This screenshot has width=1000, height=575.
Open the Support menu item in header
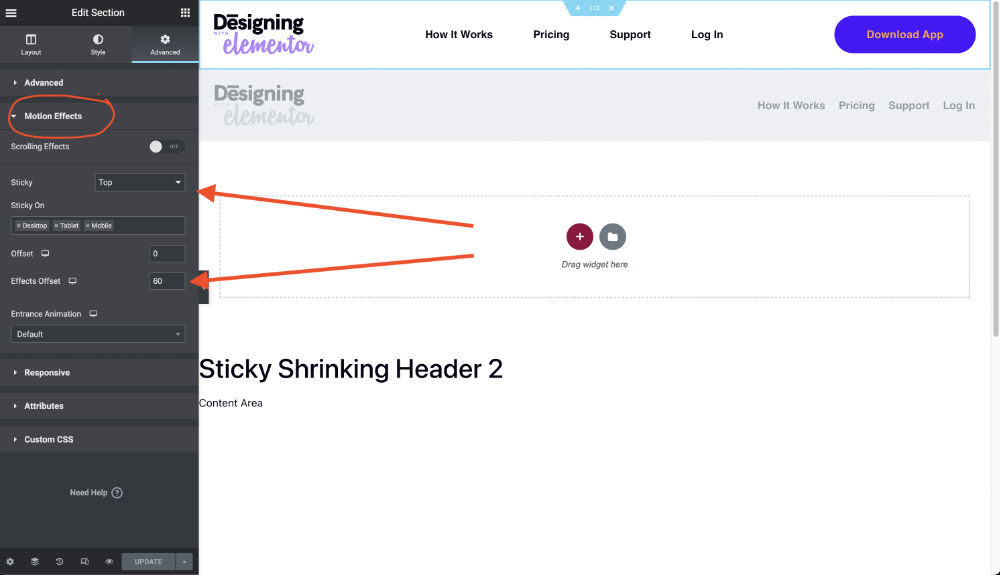630,34
